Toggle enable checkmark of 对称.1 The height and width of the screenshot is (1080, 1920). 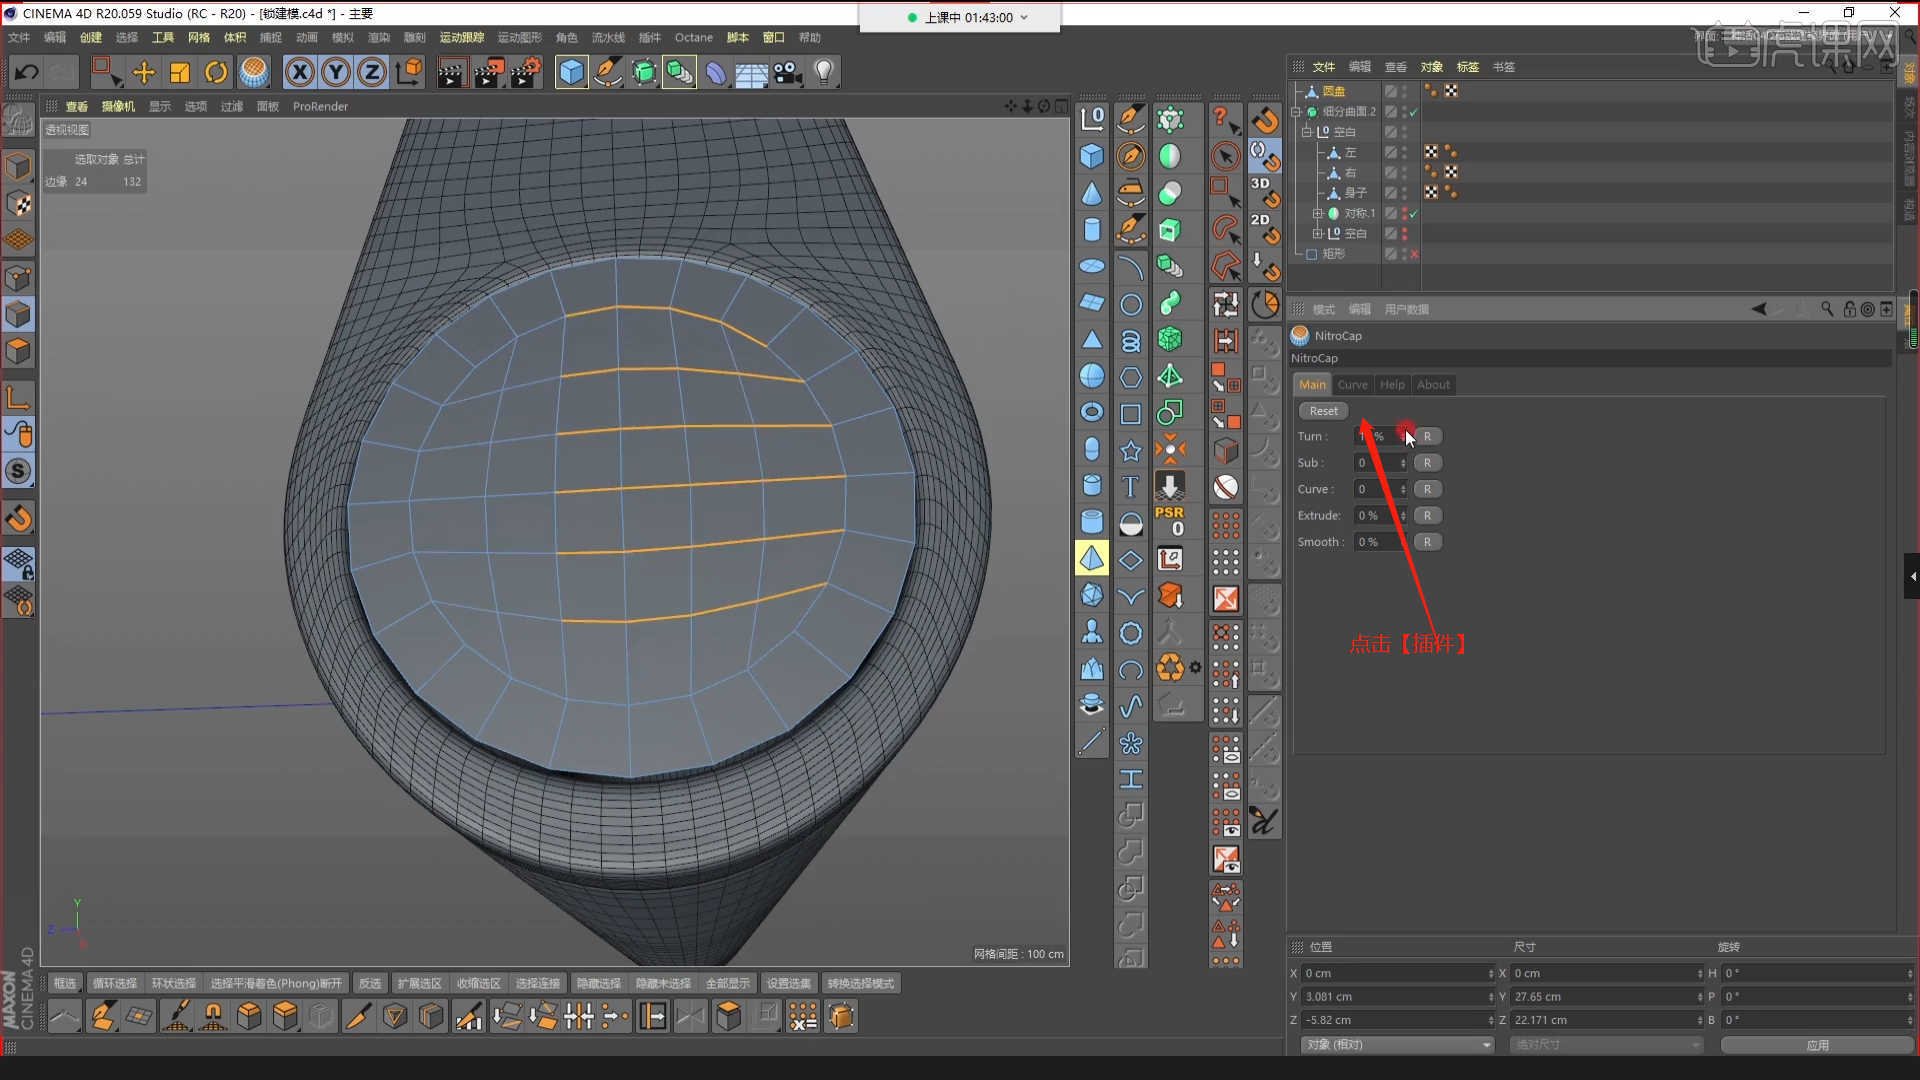(x=1413, y=213)
